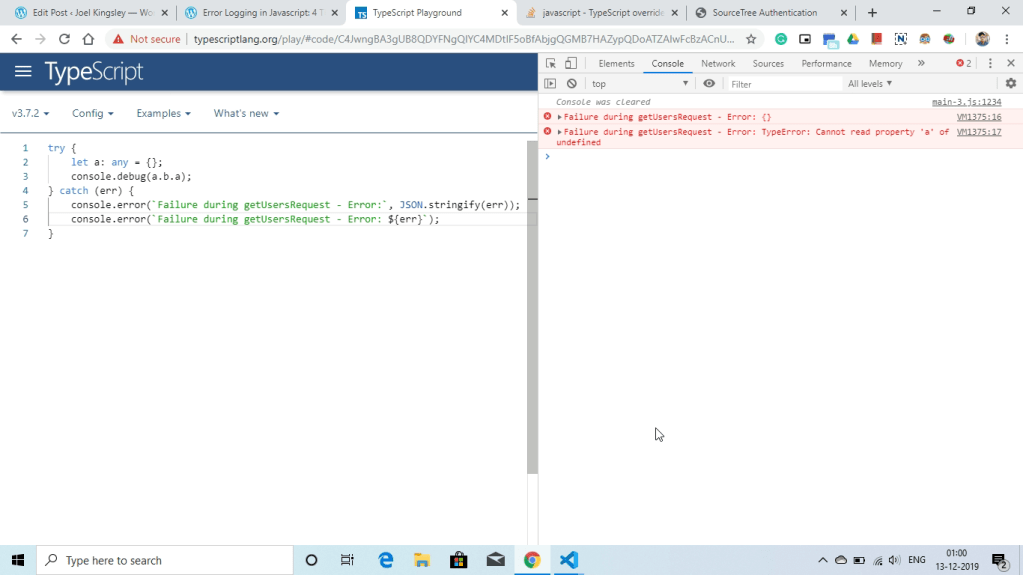Open DevTools three-dot customize menu

coord(990,63)
